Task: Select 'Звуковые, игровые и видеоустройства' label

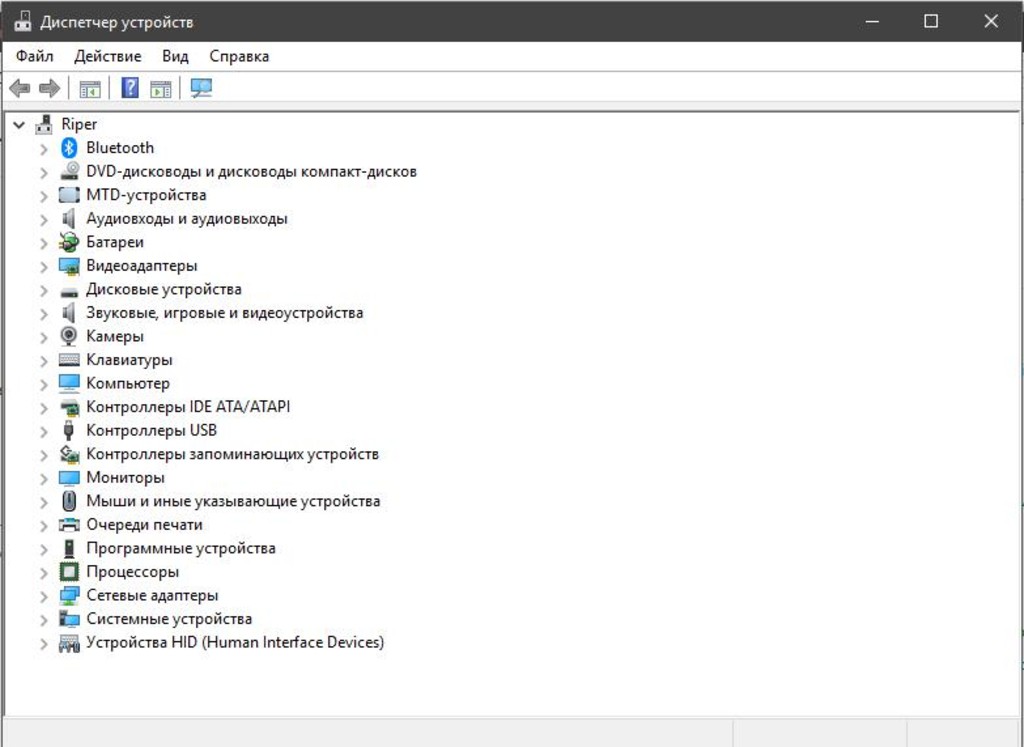Action: point(225,312)
